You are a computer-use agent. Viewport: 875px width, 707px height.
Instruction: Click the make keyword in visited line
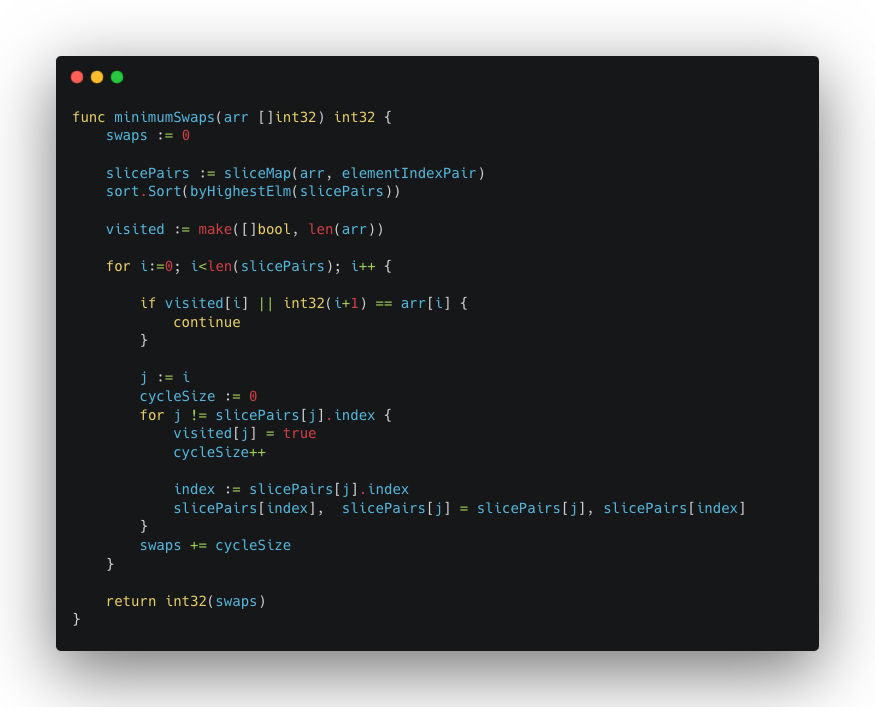(215, 229)
